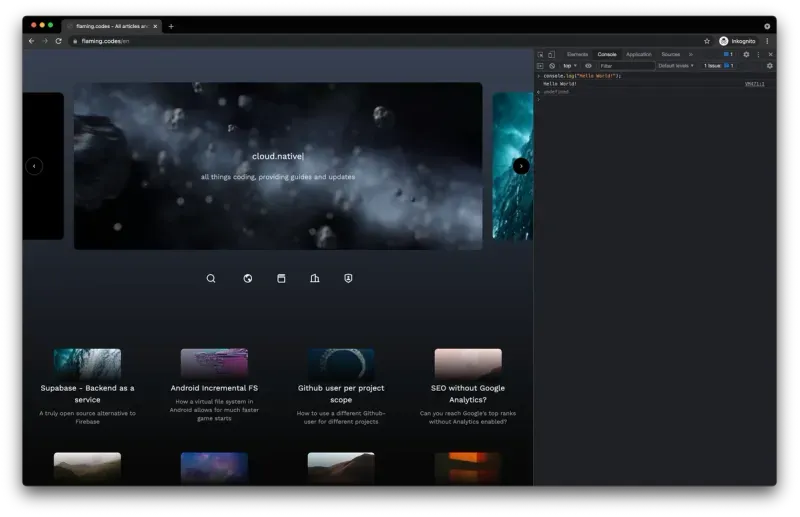This screenshot has height=517, width=800.
Task: Open the top JavaScript context dropdown
Action: click(570, 66)
